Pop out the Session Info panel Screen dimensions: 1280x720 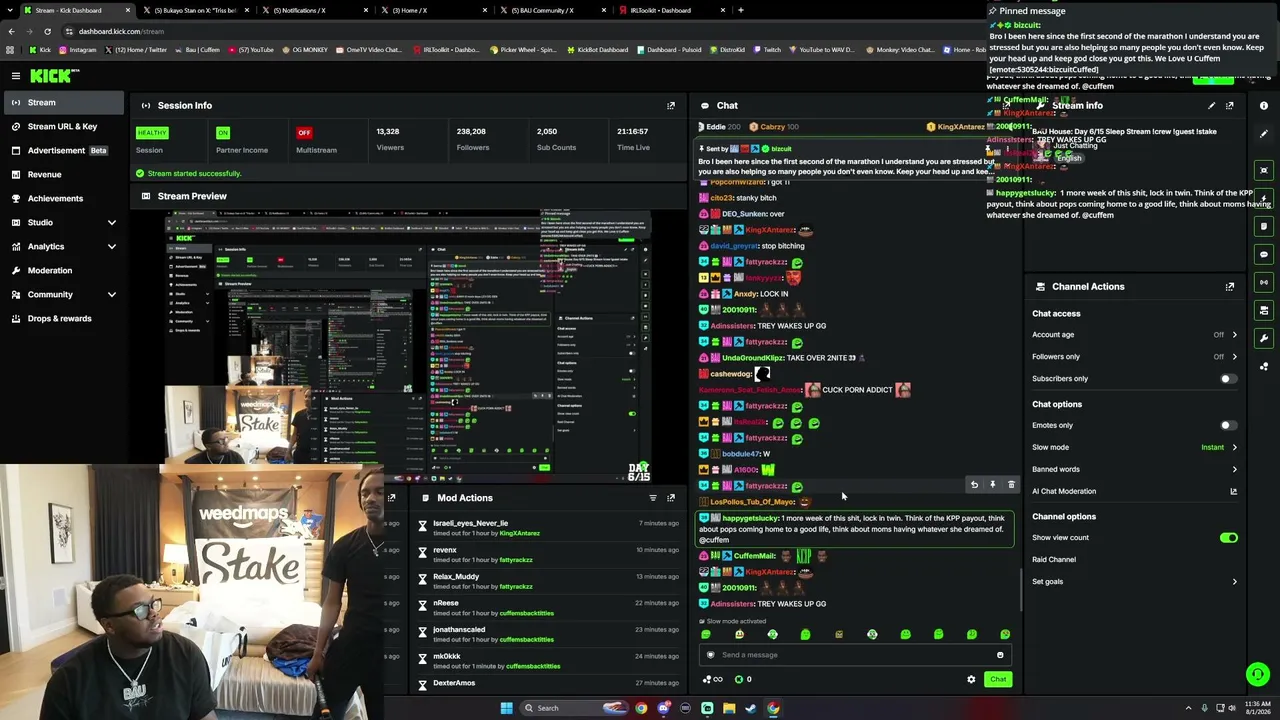tap(671, 105)
